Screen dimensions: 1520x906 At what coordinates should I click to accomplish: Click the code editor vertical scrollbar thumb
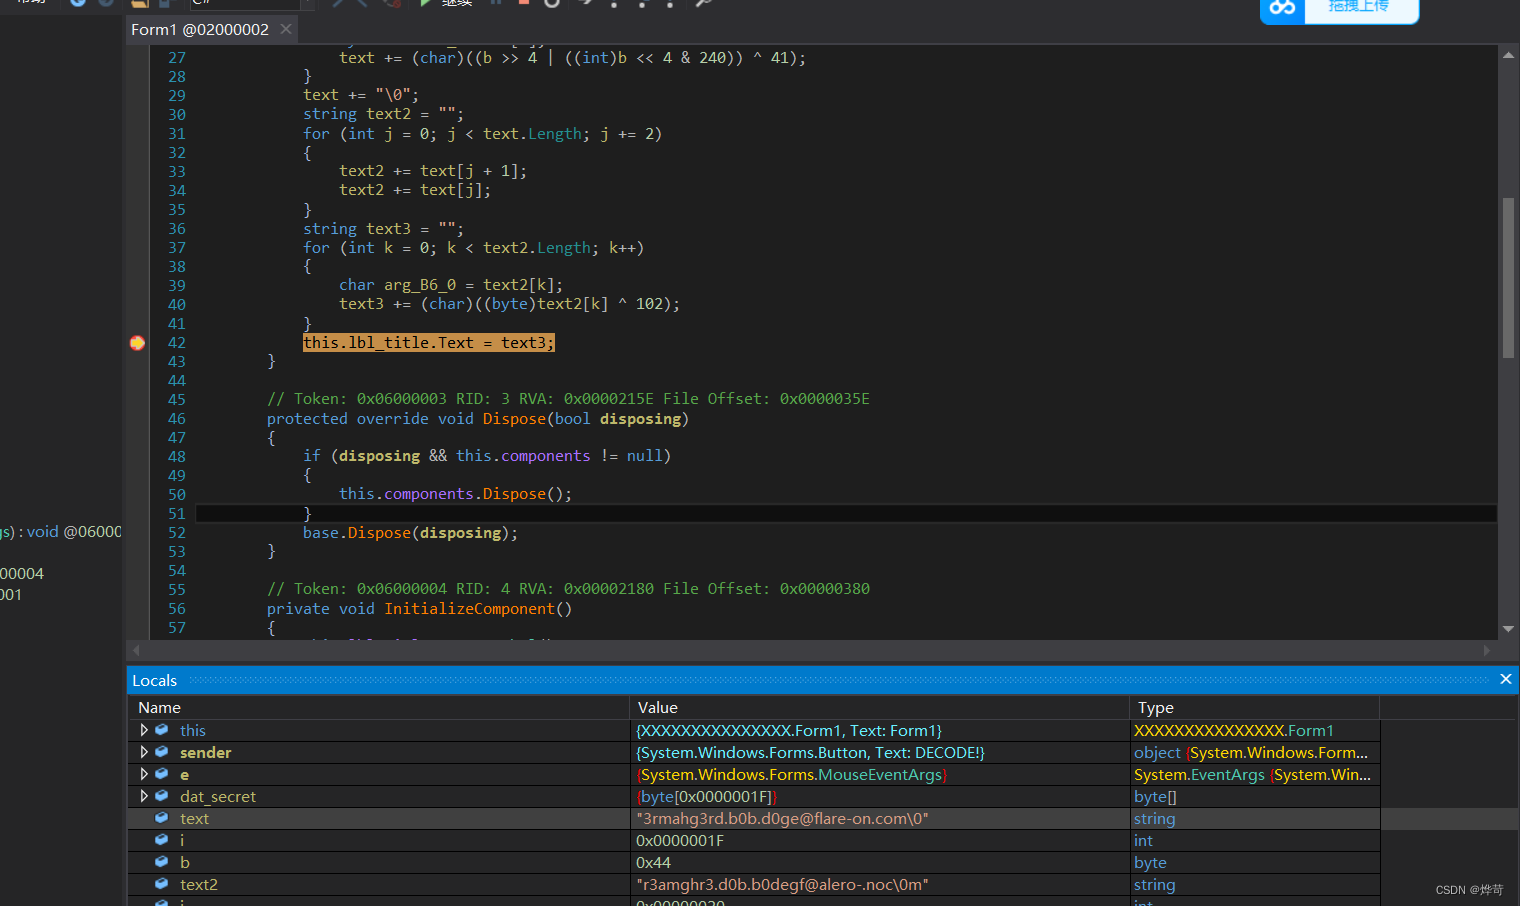1508,278
